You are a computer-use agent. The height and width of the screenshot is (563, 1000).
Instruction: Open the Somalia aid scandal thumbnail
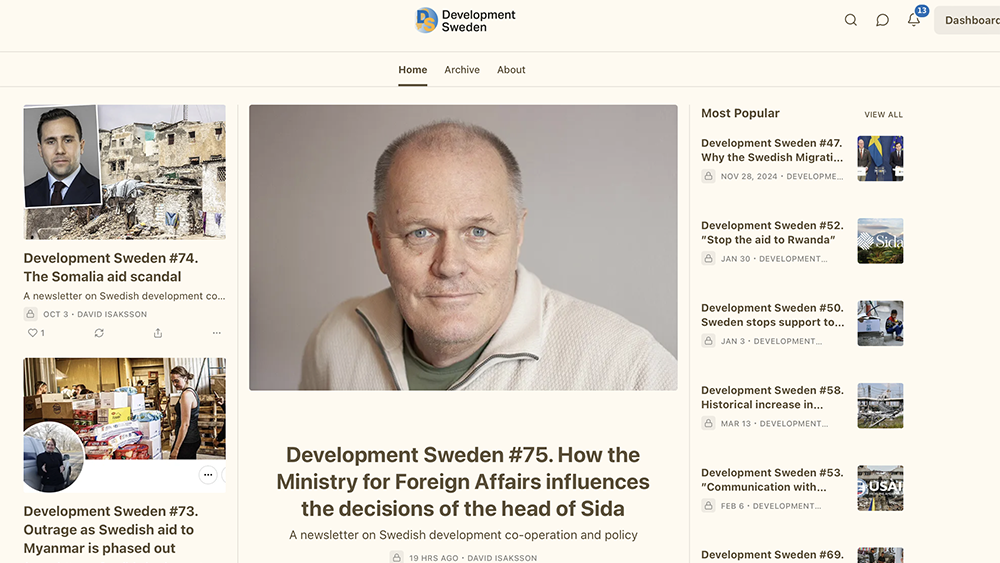click(x=124, y=172)
